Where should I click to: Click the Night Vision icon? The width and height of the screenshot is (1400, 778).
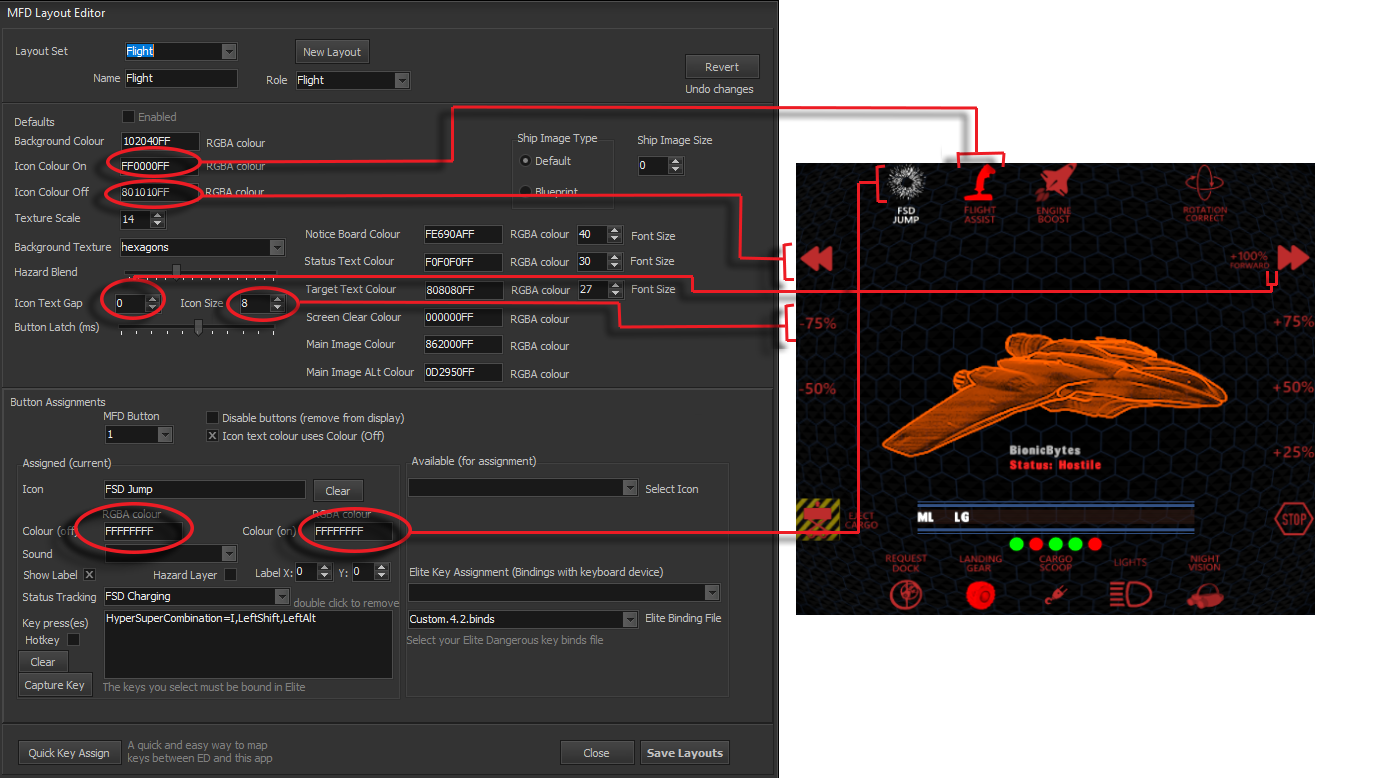click(x=1204, y=596)
